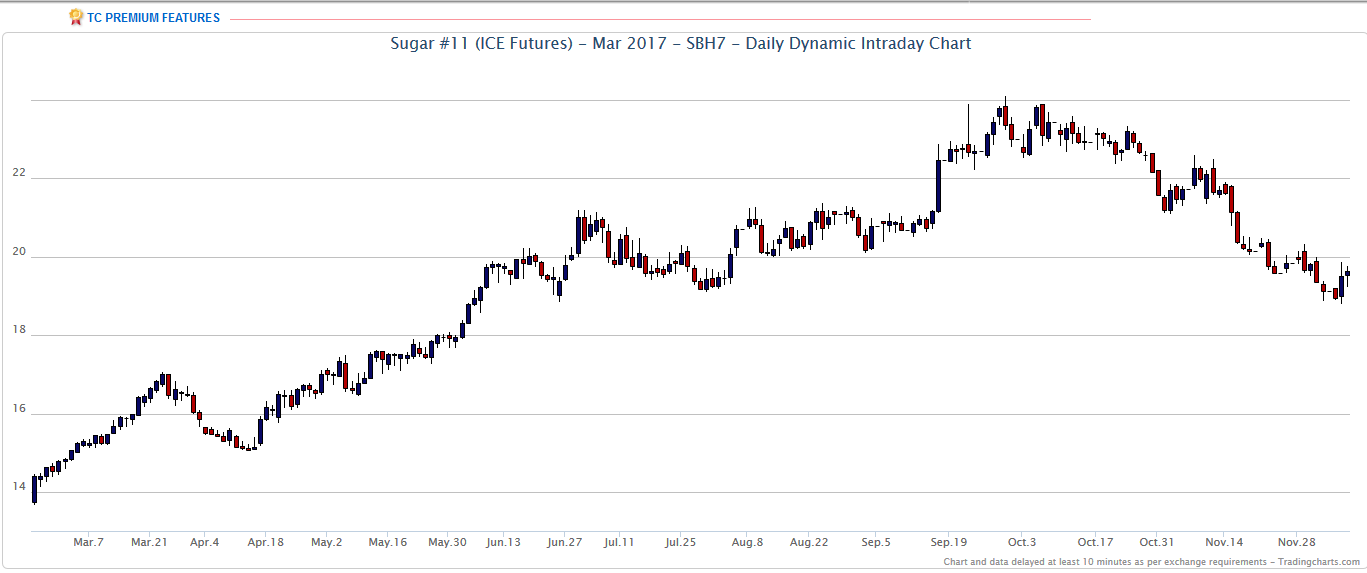Click the Tradingcharts.com delayed-data notice

pyautogui.click(x=1151, y=562)
